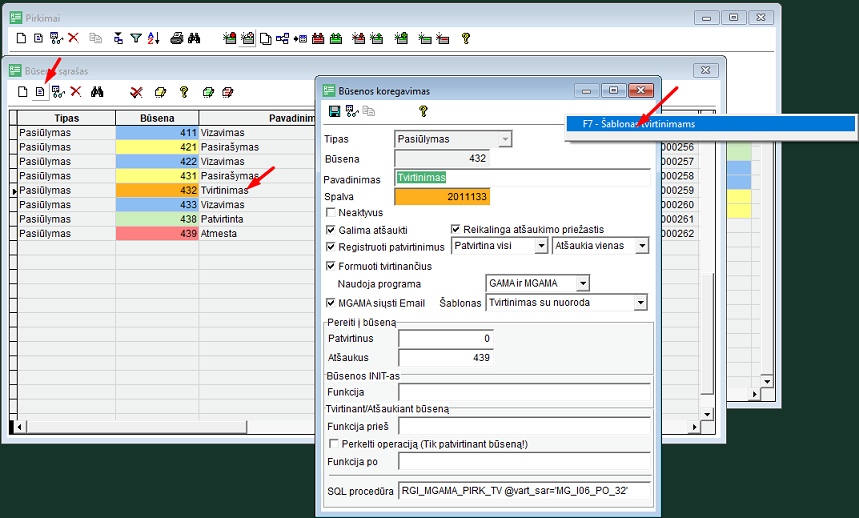
Task: Click the printer icon in Pirkimai toolbar
Action: (x=176, y=39)
